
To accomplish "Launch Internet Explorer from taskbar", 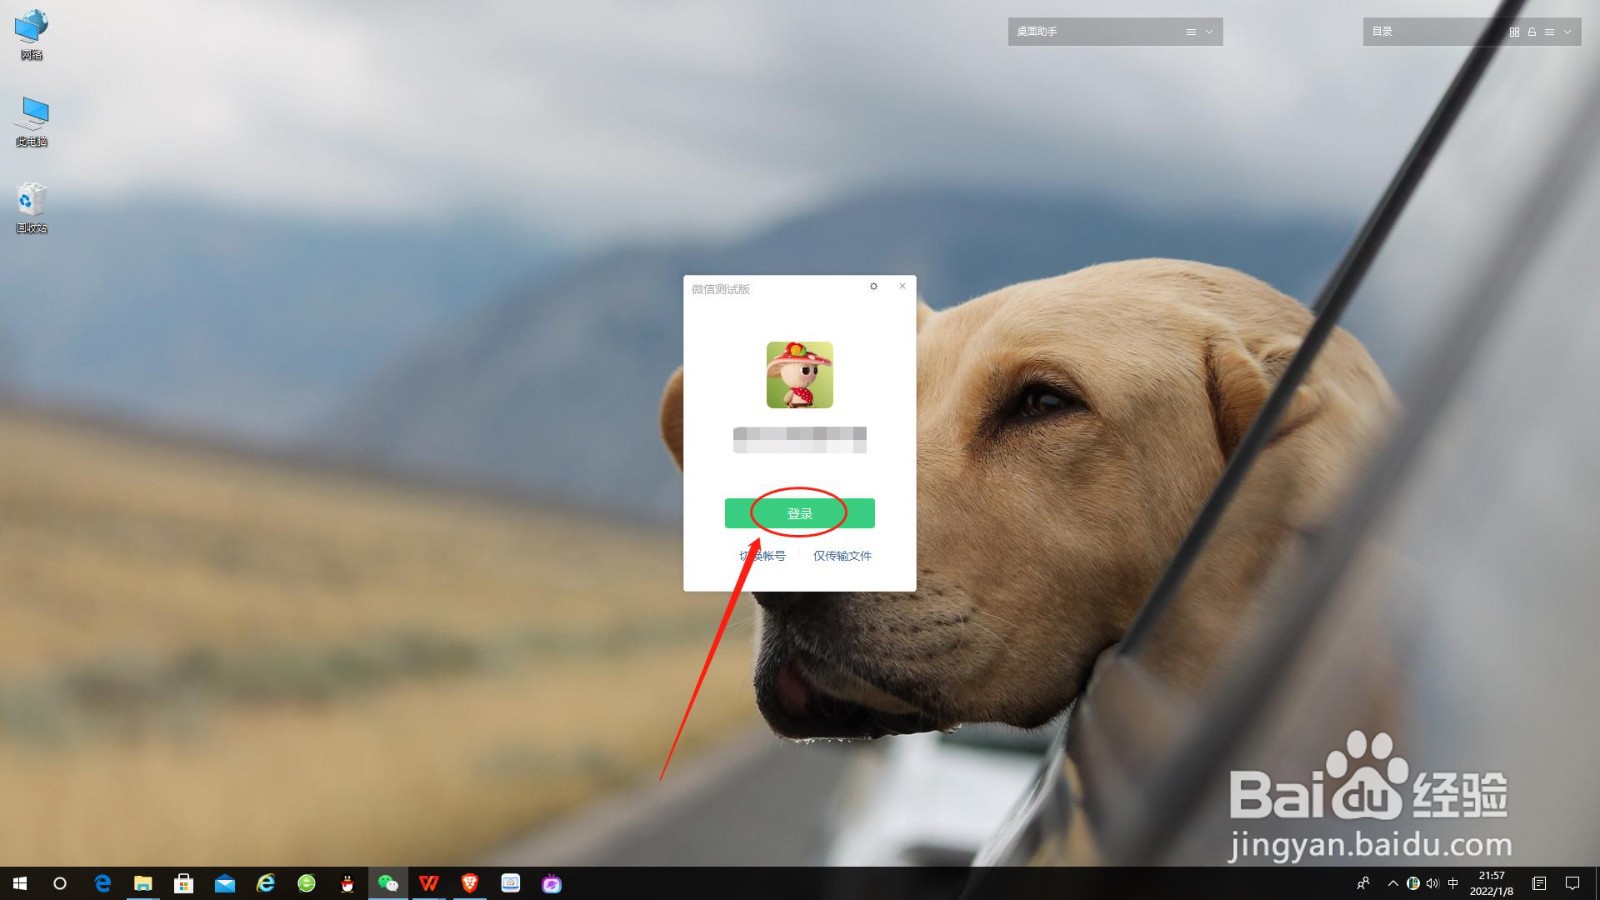I will (266, 883).
